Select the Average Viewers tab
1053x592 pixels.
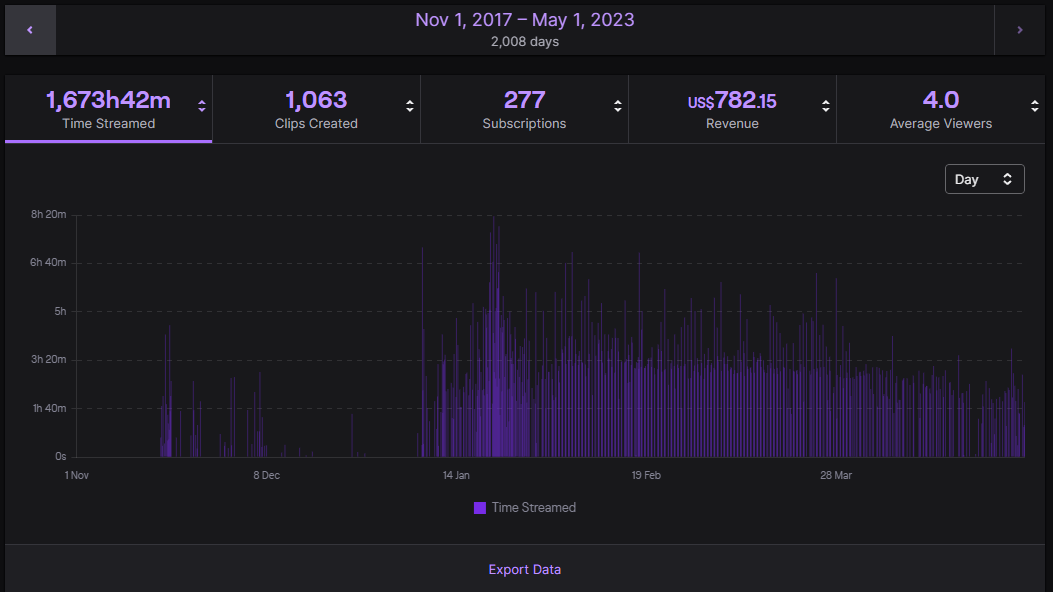(941, 109)
